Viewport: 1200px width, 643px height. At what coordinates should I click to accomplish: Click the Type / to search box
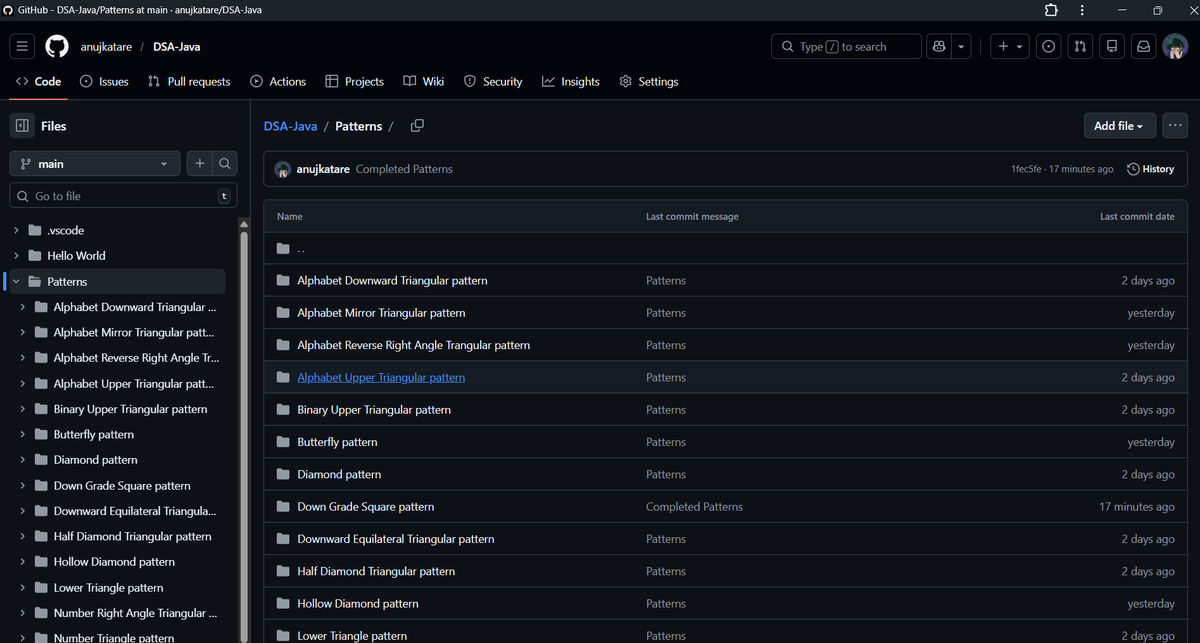point(846,47)
